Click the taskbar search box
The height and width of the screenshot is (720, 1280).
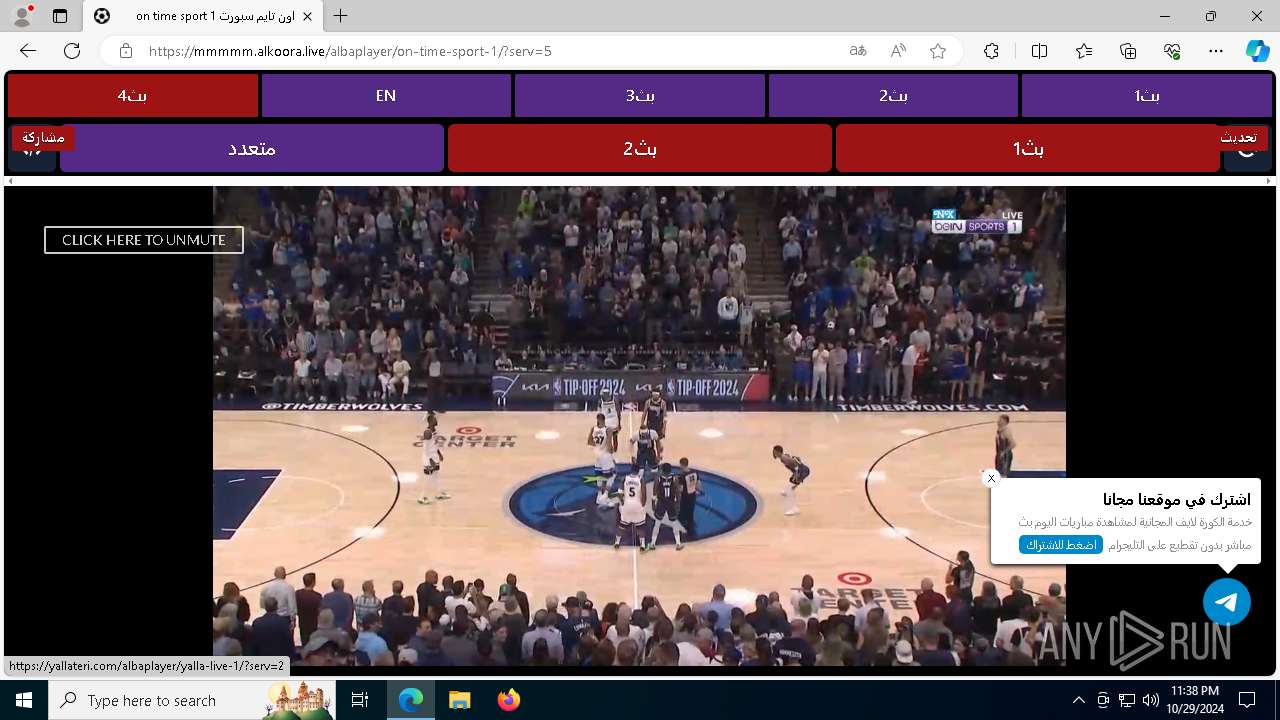(192, 700)
